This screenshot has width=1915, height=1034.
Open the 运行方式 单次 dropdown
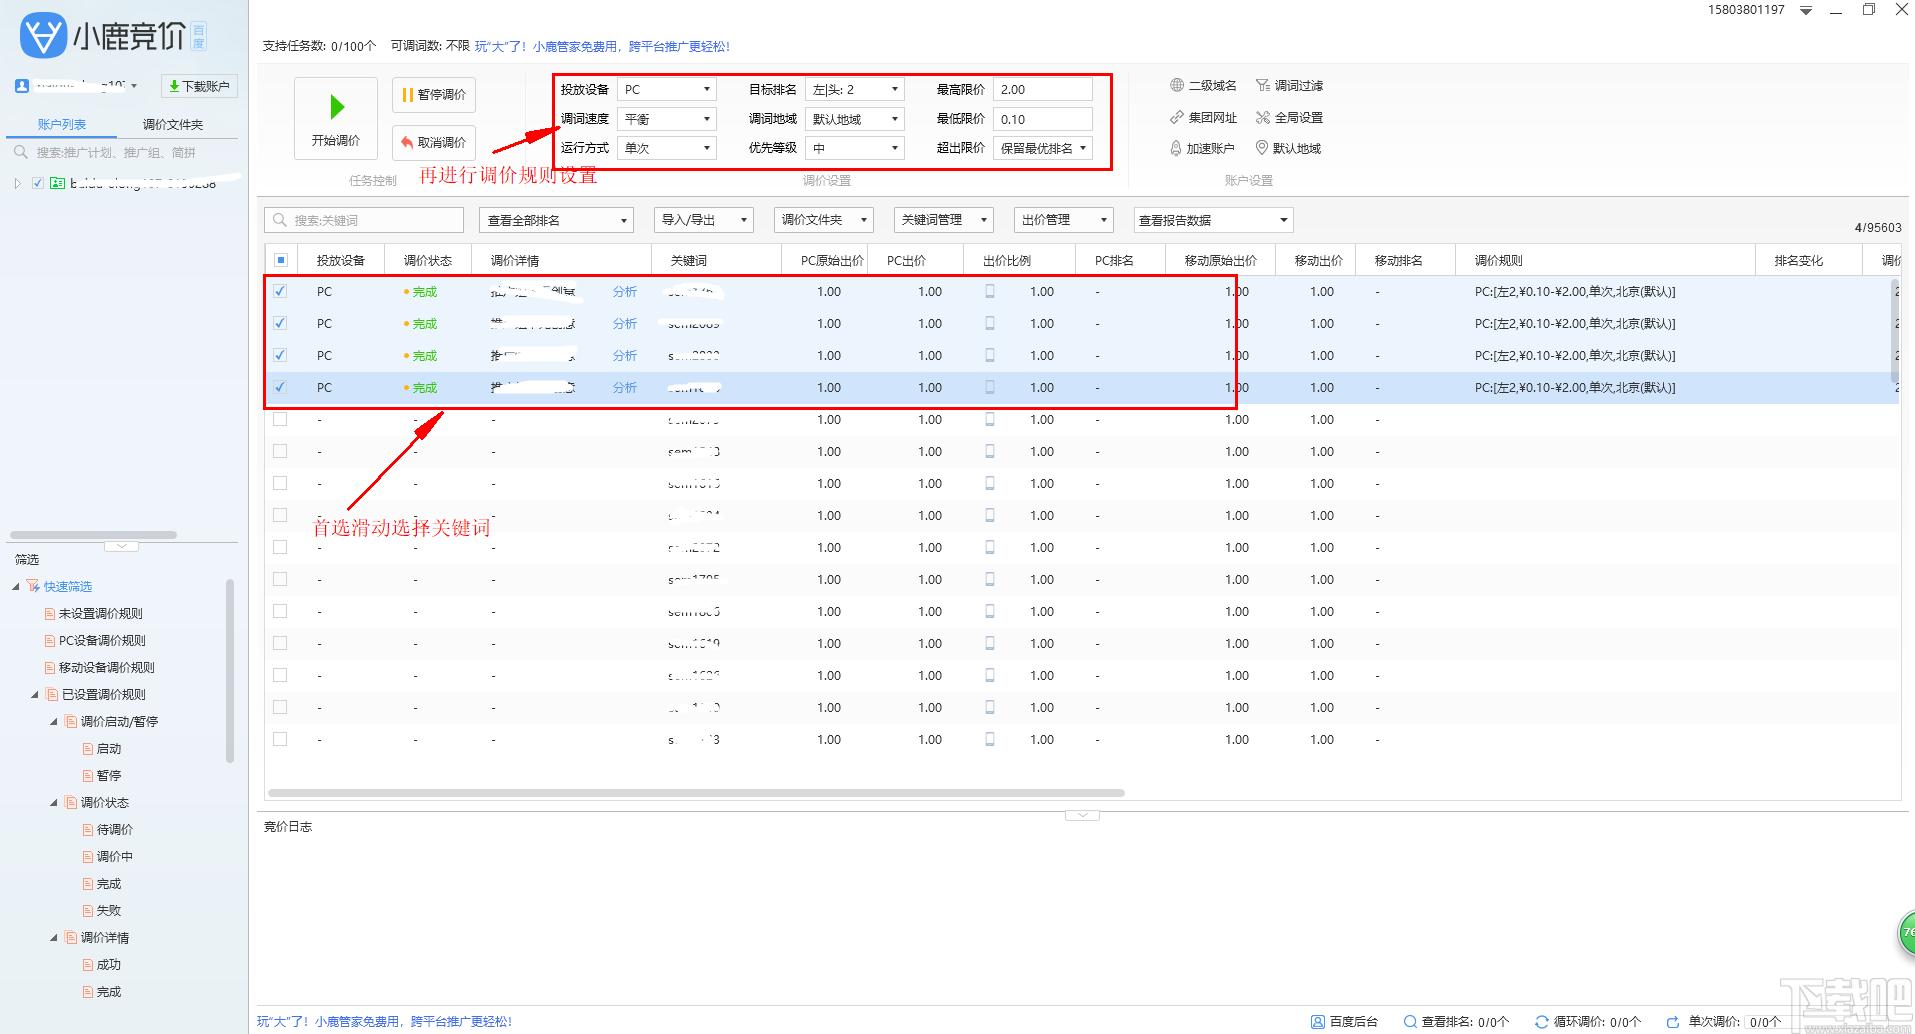point(667,148)
